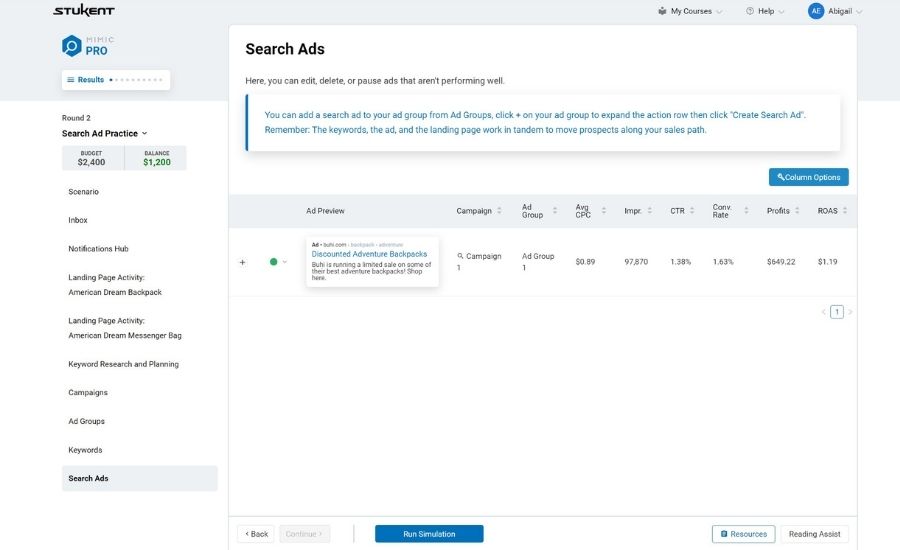The height and width of the screenshot is (550, 900).
Task: Click Reading Assist button
Action: (x=814, y=534)
